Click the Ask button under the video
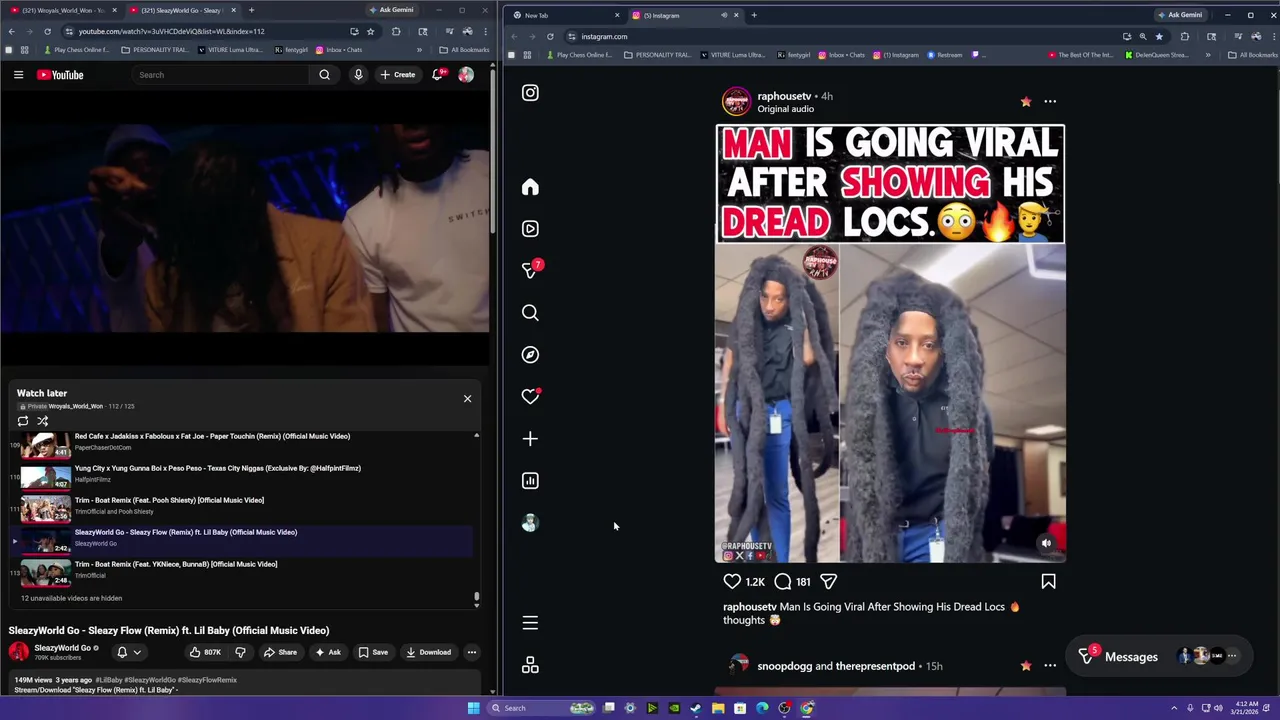This screenshot has height=720, width=1280. pos(328,652)
